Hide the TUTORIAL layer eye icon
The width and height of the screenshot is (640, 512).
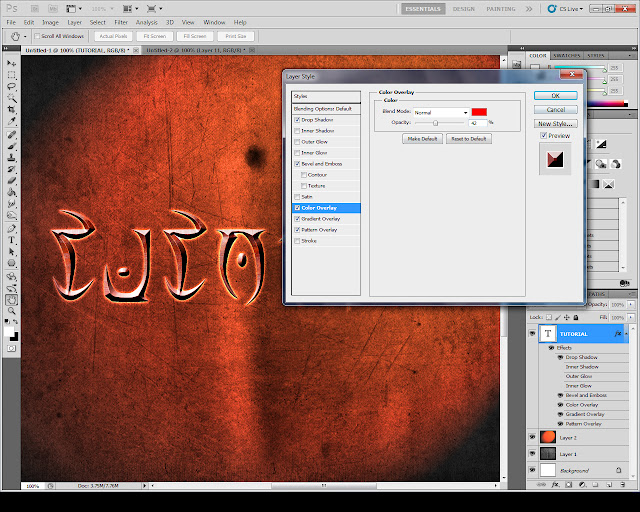pyautogui.click(x=532, y=334)
